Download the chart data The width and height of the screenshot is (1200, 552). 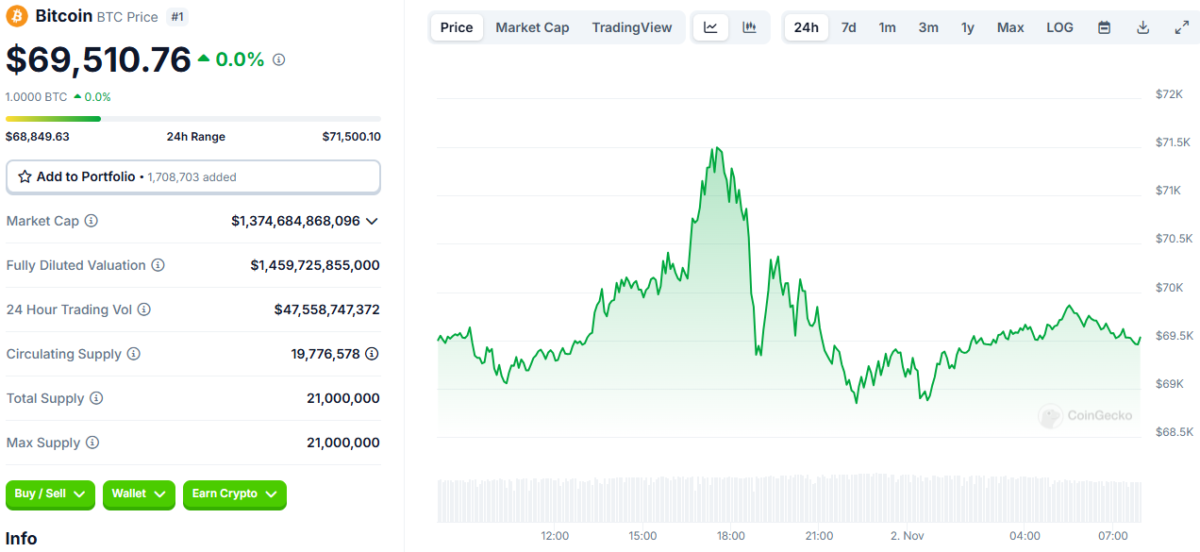click(1143, 28)
